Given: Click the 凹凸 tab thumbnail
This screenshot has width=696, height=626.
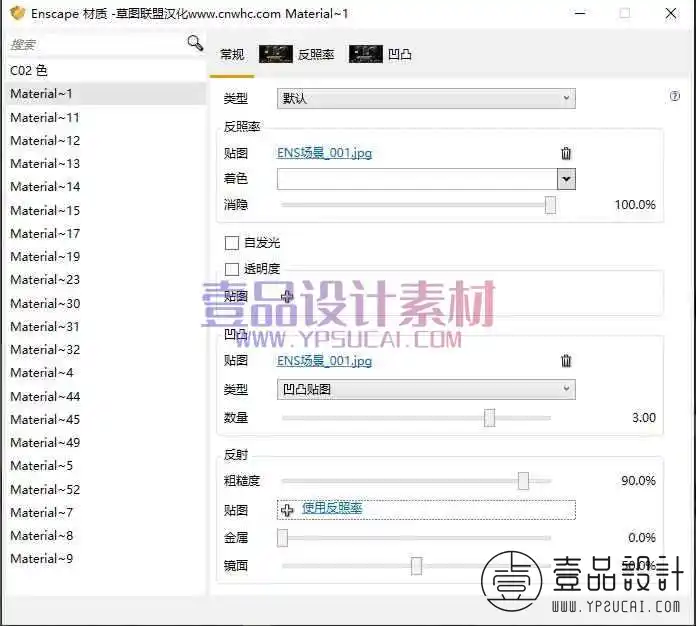Looking at the screenshot, I should point(366,54).
